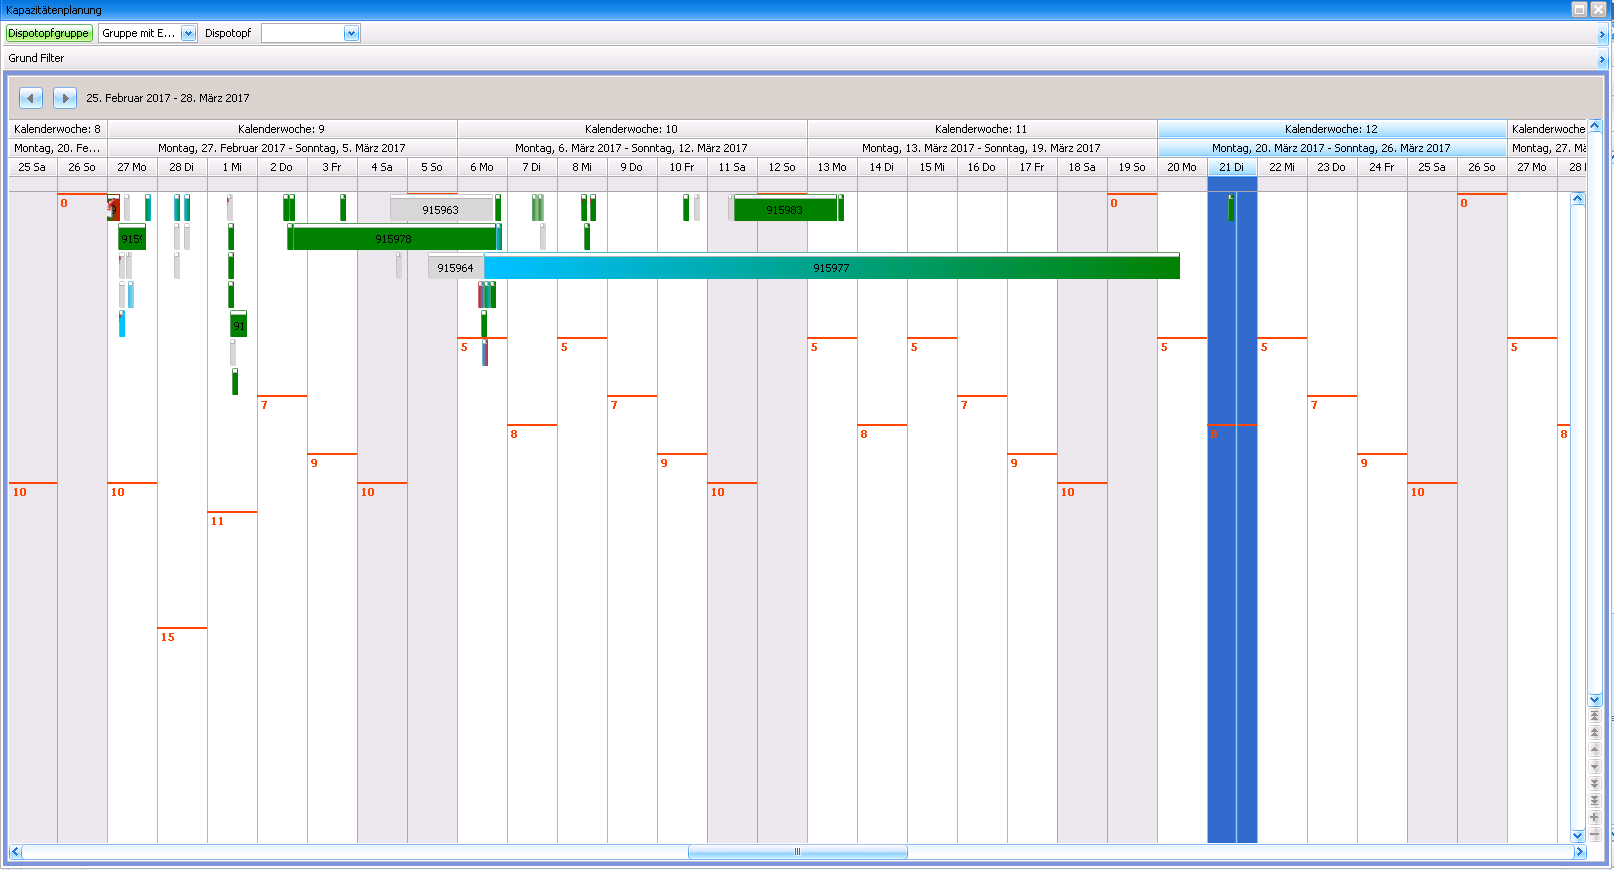Click the '21 Di' day column header
Viewport: 1614px width, 870px height.
[x=1231, y=167]
